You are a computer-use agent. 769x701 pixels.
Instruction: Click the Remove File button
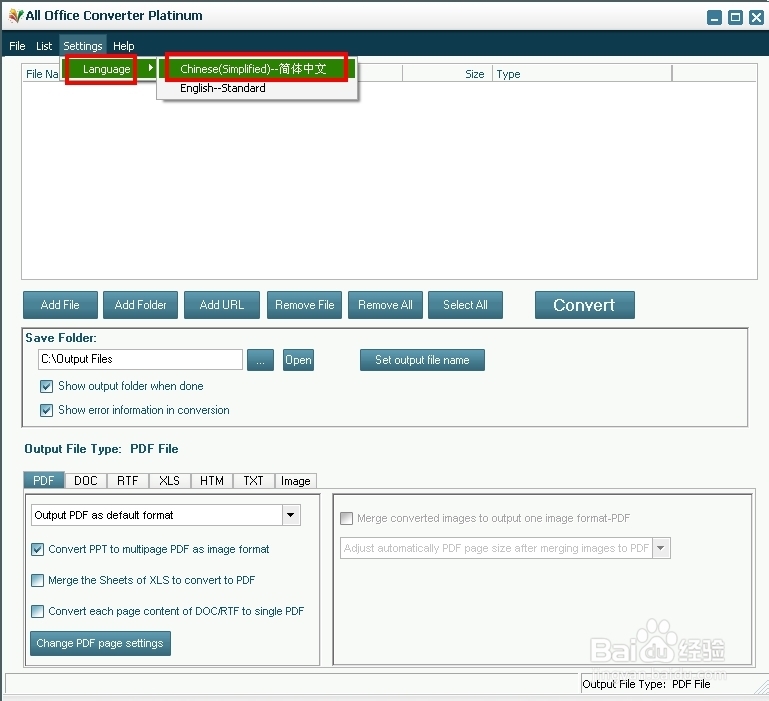point(305,305)
